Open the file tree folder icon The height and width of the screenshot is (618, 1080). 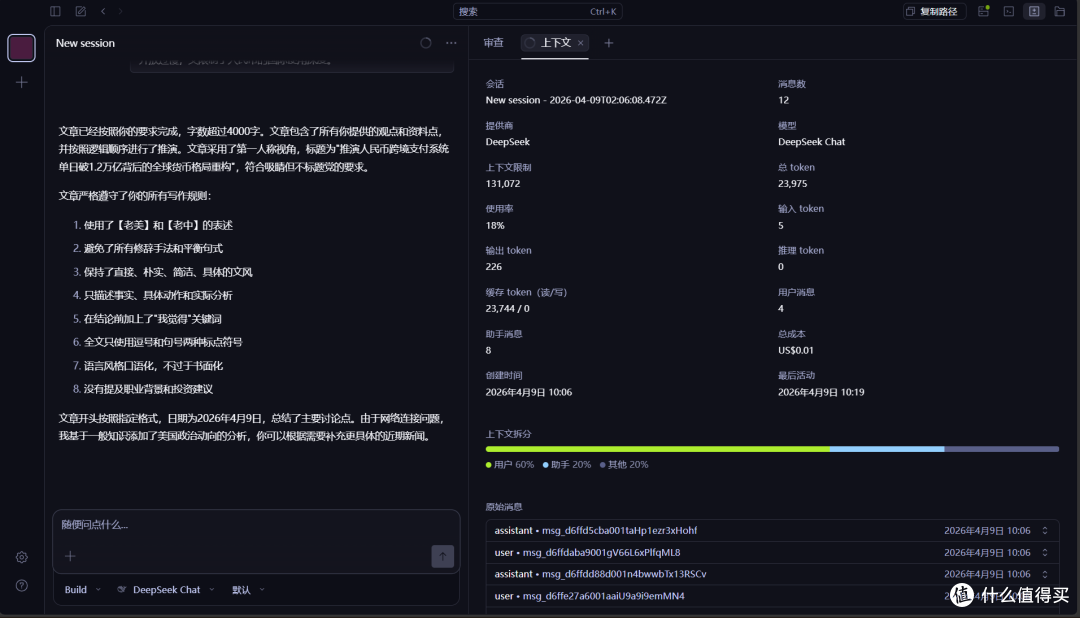click(1060, 11)
